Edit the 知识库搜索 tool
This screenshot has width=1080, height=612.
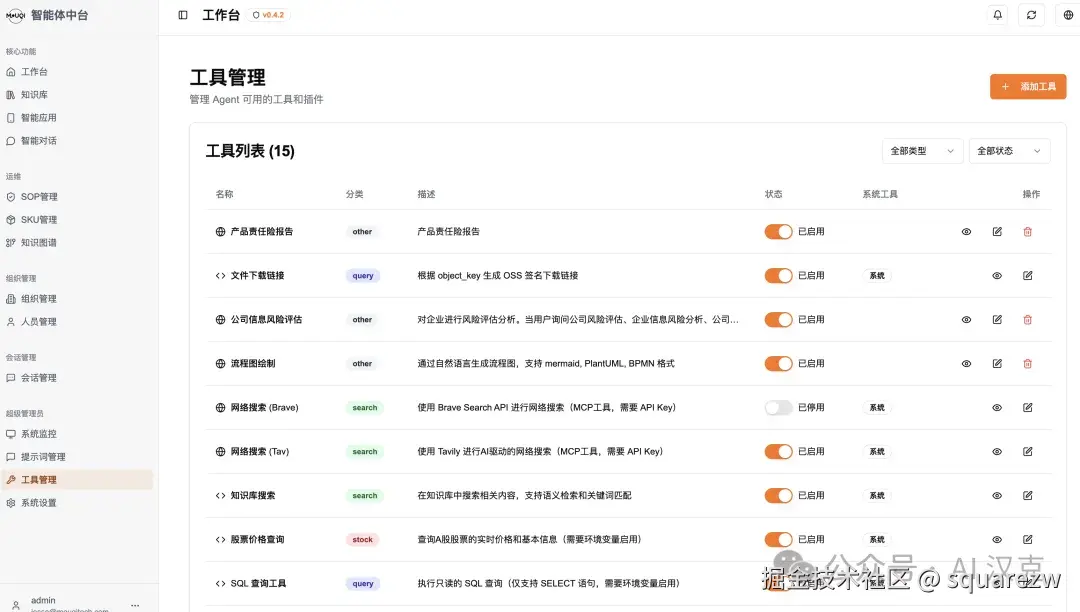(1027, 496)
